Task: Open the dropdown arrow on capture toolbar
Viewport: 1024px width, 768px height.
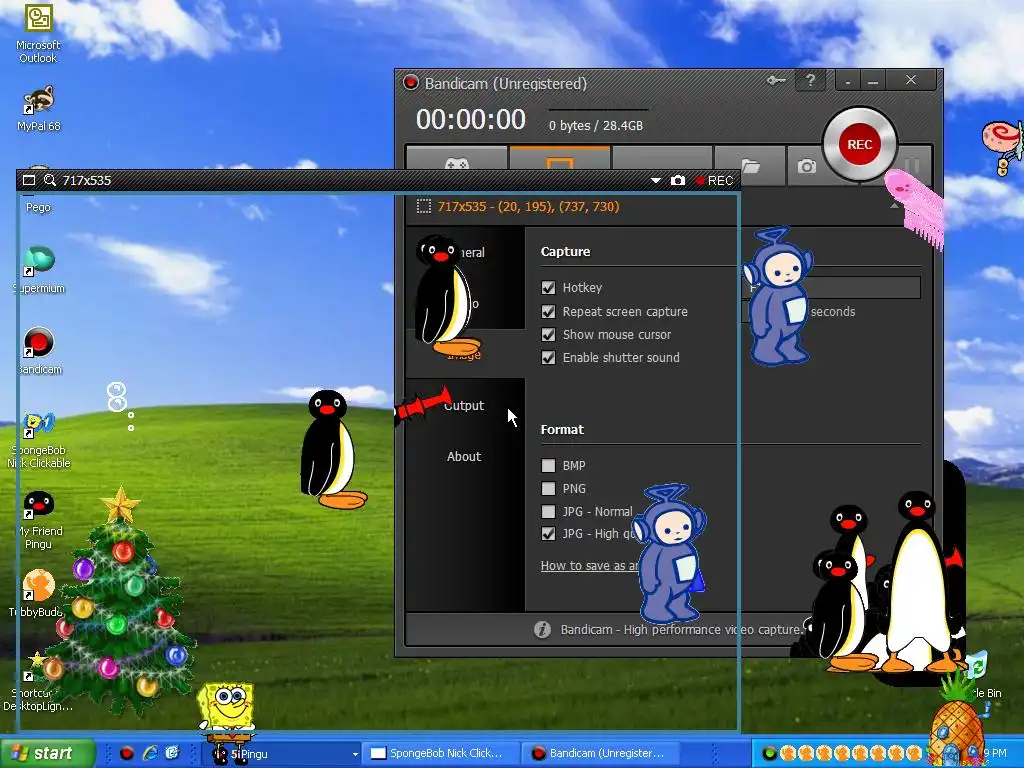Action: 656,180
